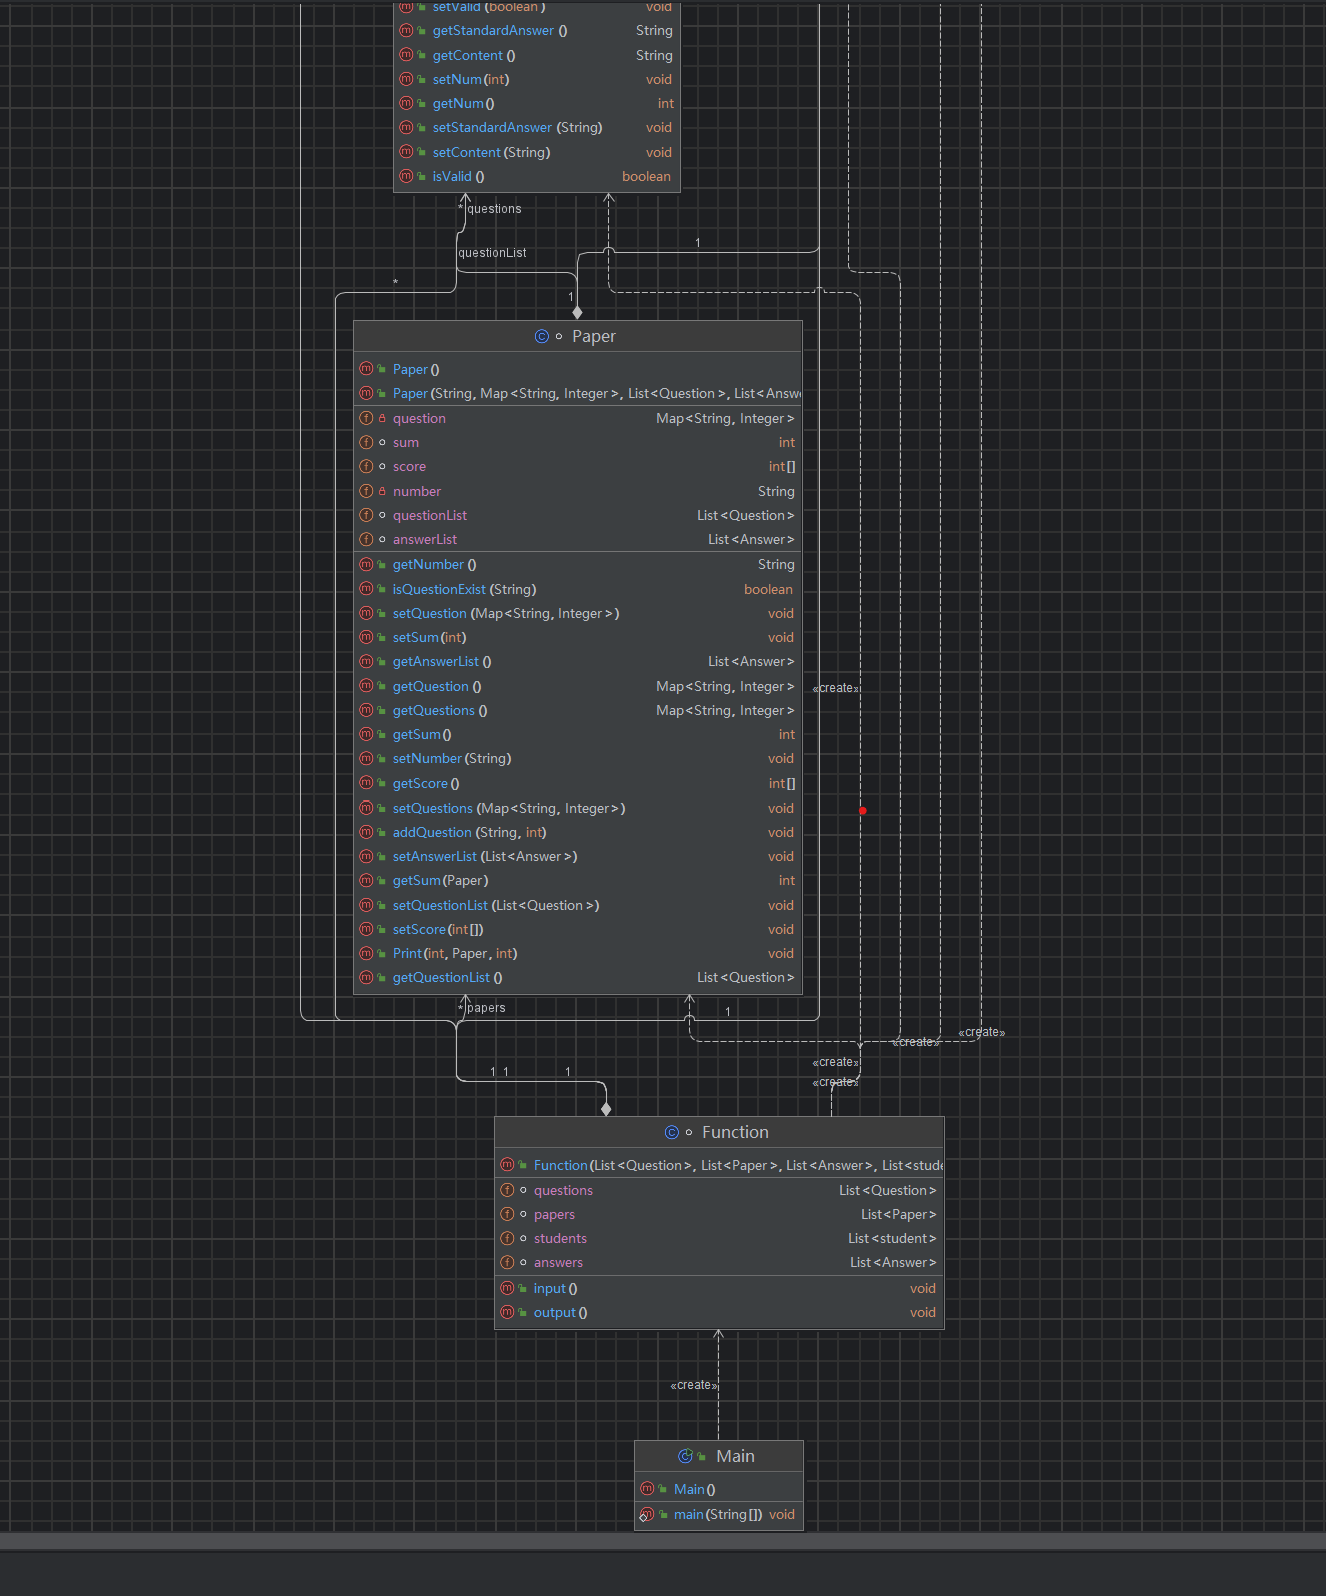Click method icon for getSum()
The image size is (1326, 1596).
tap(366, 734)
